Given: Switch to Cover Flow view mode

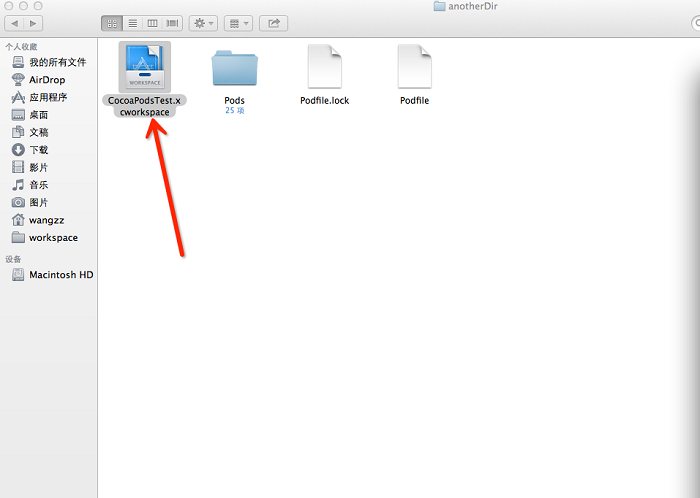Looking at the screenshot, I should 172,23.
